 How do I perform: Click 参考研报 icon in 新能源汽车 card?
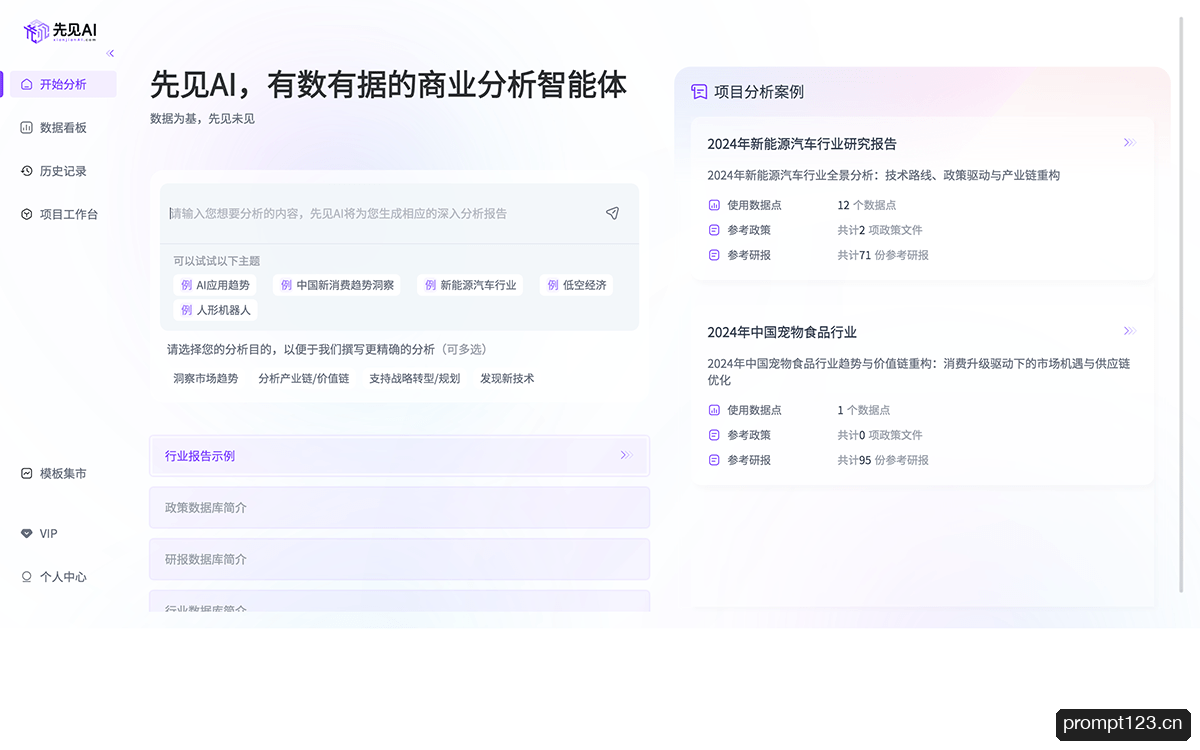coord(714,255)
